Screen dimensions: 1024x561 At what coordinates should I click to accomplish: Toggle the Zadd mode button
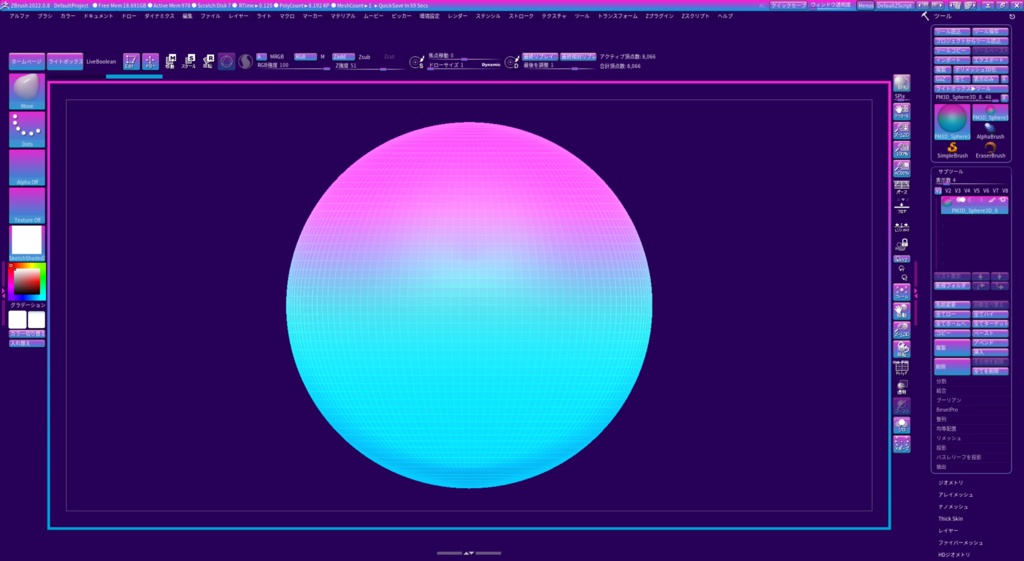[342, 57]
